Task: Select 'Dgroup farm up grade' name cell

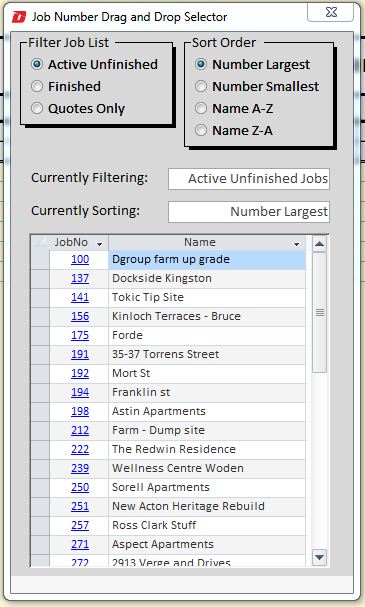Action: (207, 259)
